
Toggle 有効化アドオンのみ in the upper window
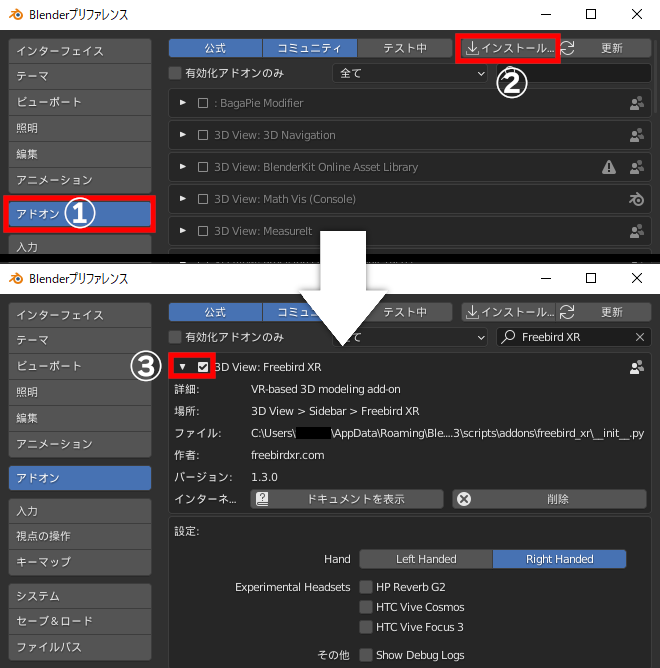tap(175, 73)
